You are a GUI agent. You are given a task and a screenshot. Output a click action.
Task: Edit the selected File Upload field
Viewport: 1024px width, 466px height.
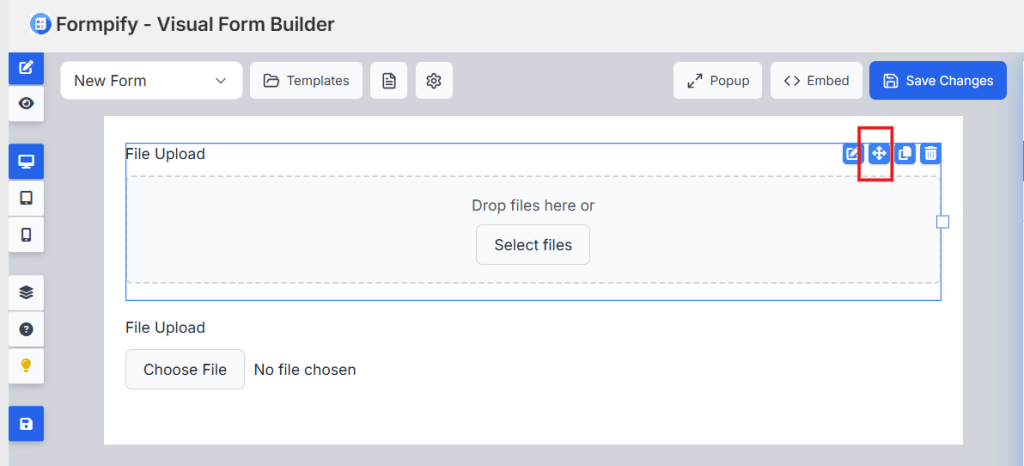[853, 154]
